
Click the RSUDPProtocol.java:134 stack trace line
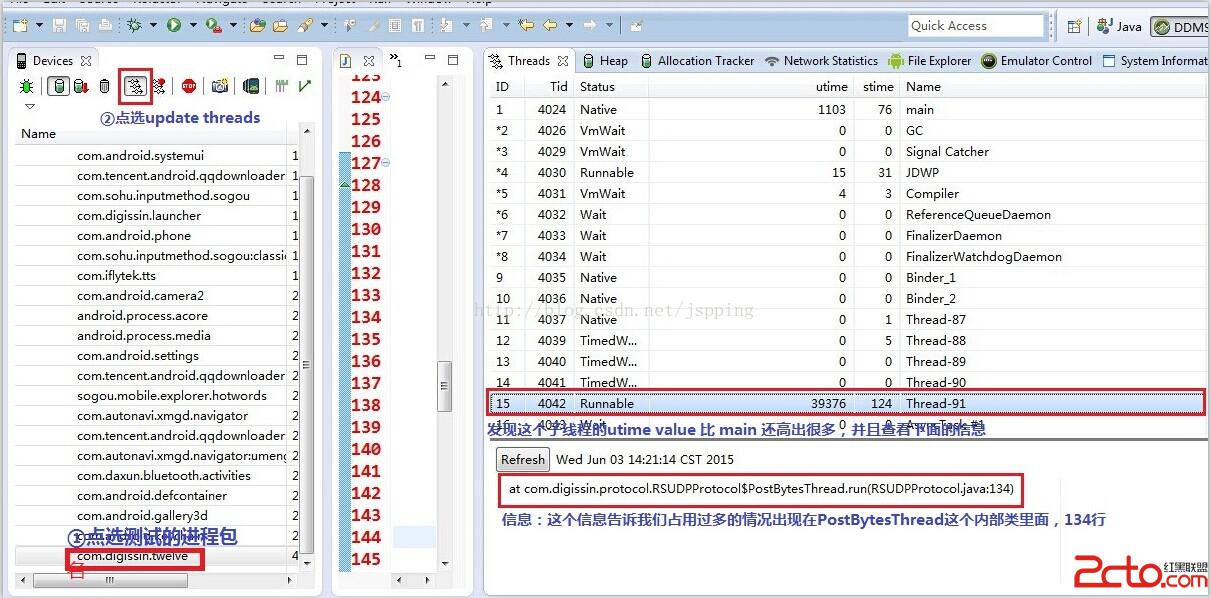(x=761, y=488)
